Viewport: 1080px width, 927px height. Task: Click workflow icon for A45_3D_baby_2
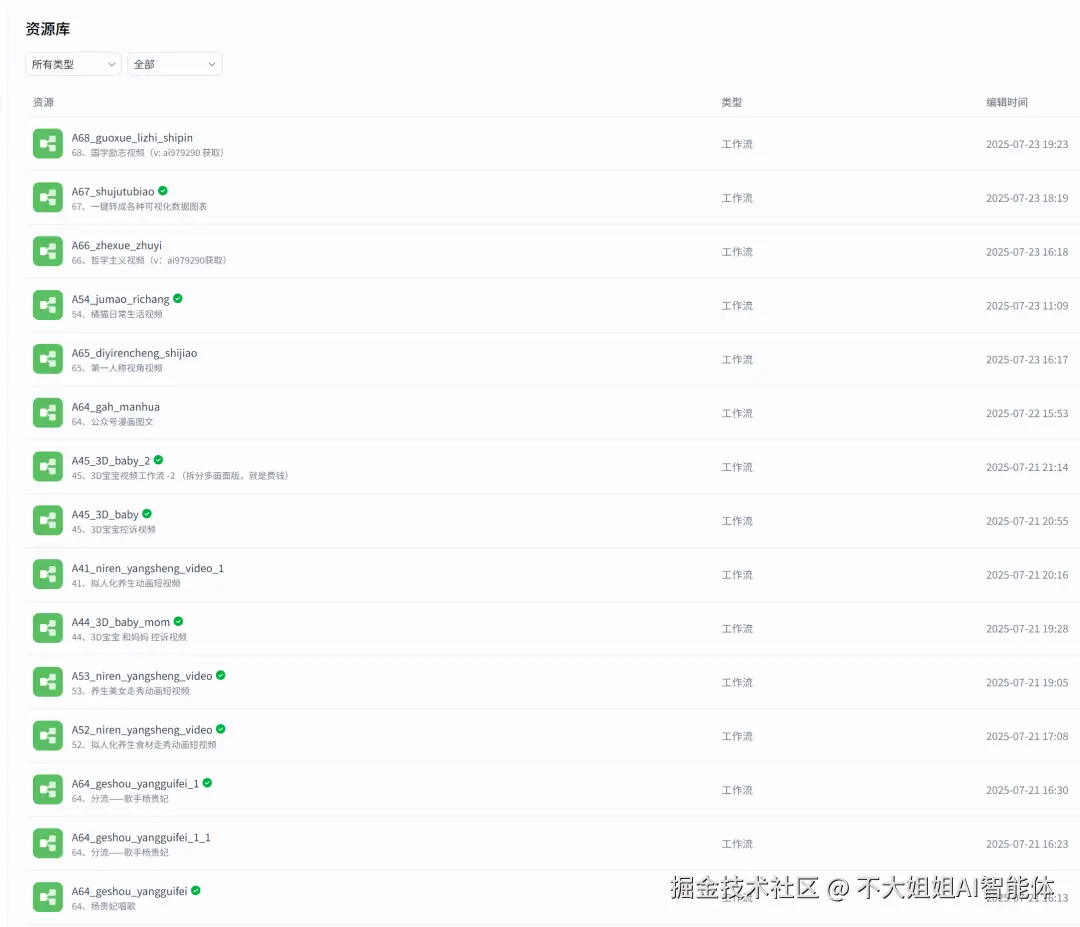48,467
